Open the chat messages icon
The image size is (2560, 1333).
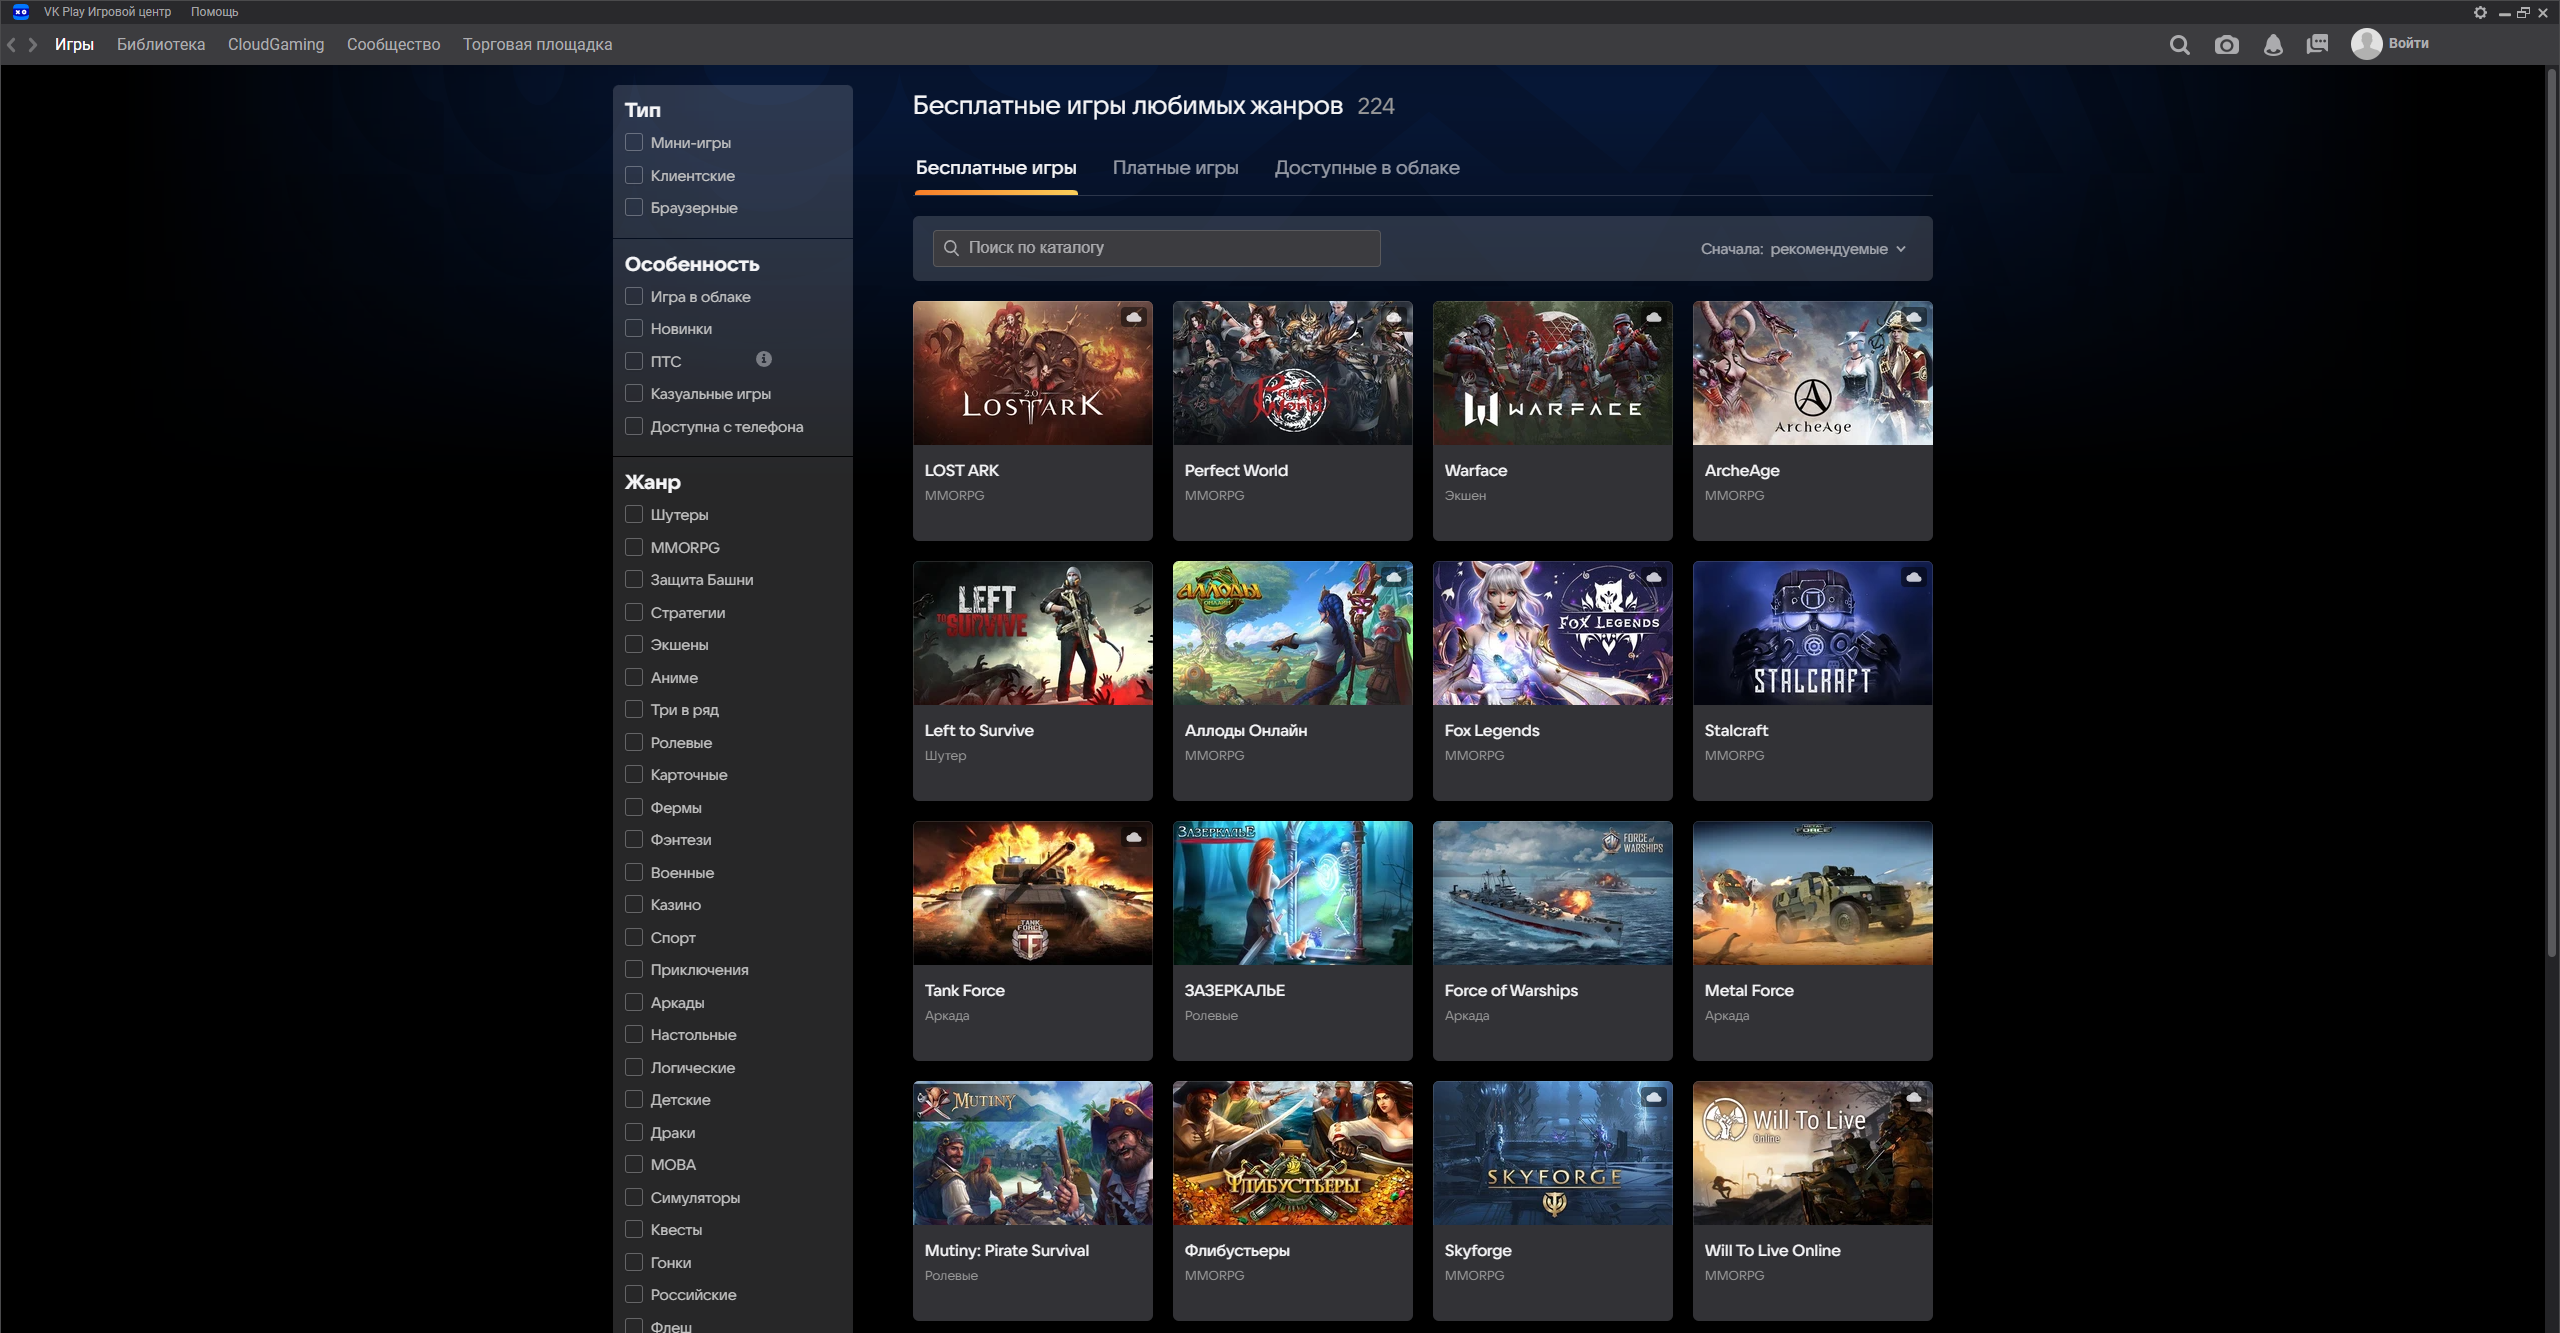pos(2317,45)
